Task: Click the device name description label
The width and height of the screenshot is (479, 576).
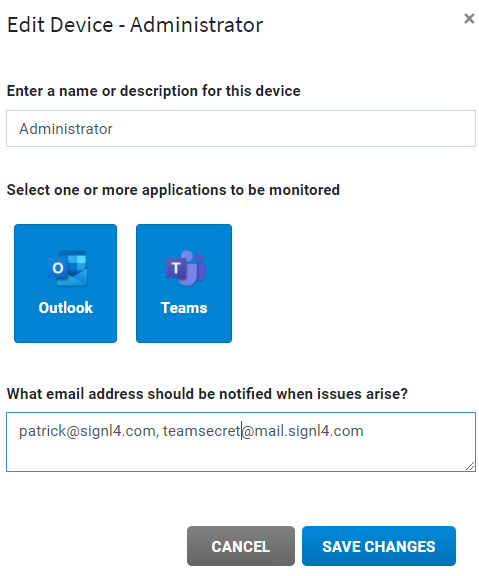Action: click(154, 91)
